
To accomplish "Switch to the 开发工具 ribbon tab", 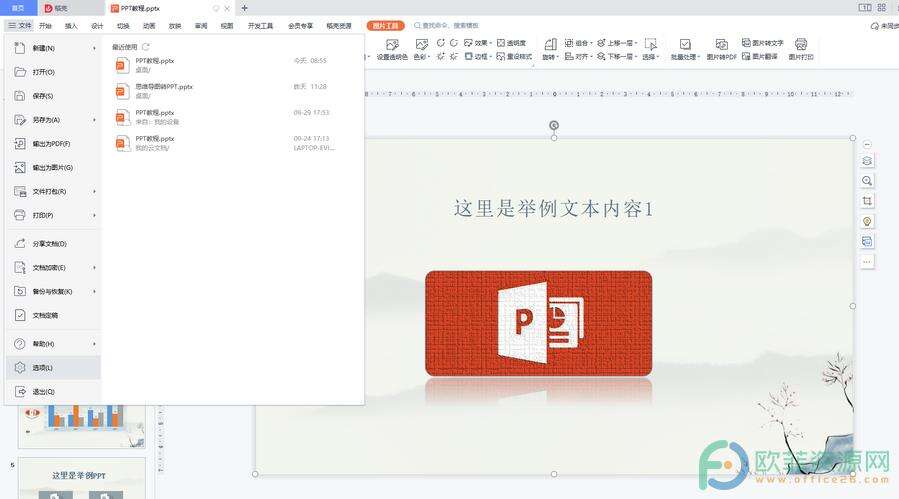I will [260, 26].
